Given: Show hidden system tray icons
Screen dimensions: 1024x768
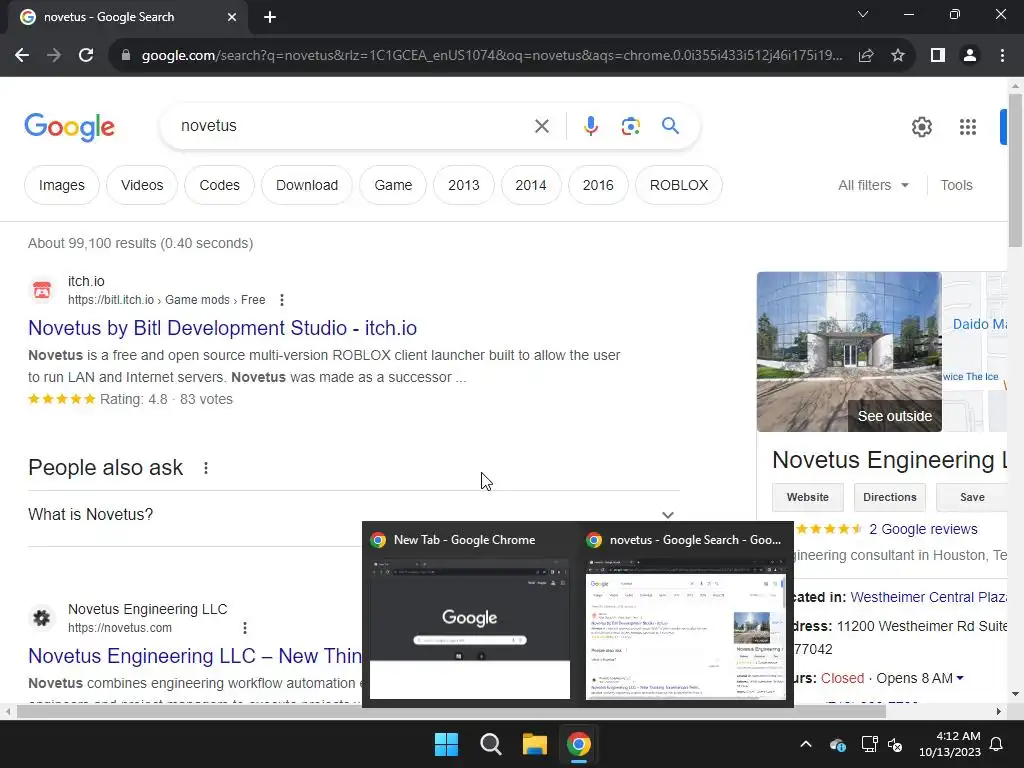Looking at the screenshot, I should [x=806, y=744].
